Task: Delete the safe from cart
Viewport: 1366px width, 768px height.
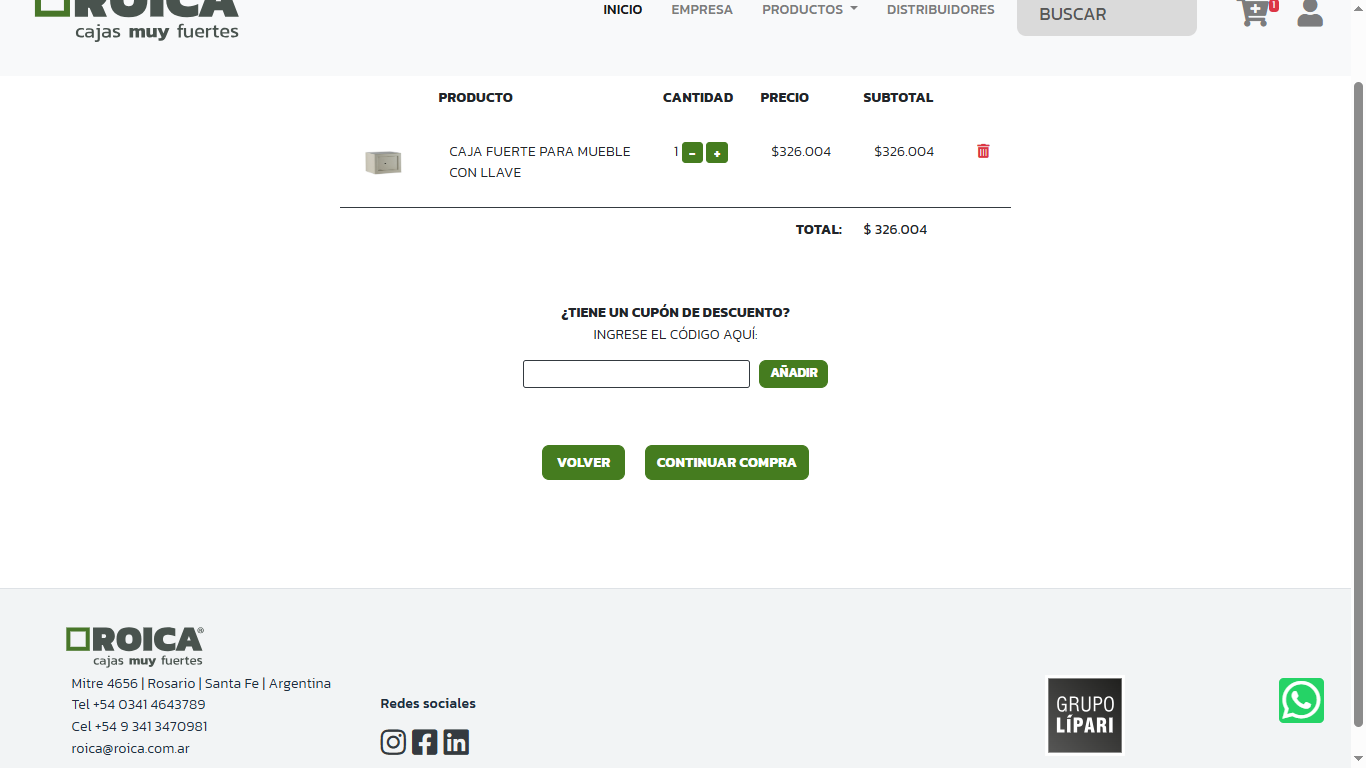Action: (x=983, y=151)
